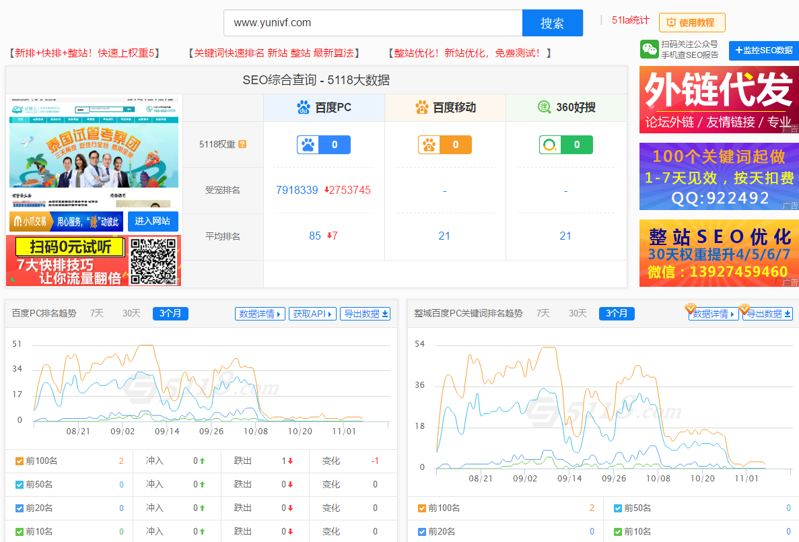The width and height of the screenshot is (799, 542).
Task: Click the 进入网站 button
Action: pos(152,221)
